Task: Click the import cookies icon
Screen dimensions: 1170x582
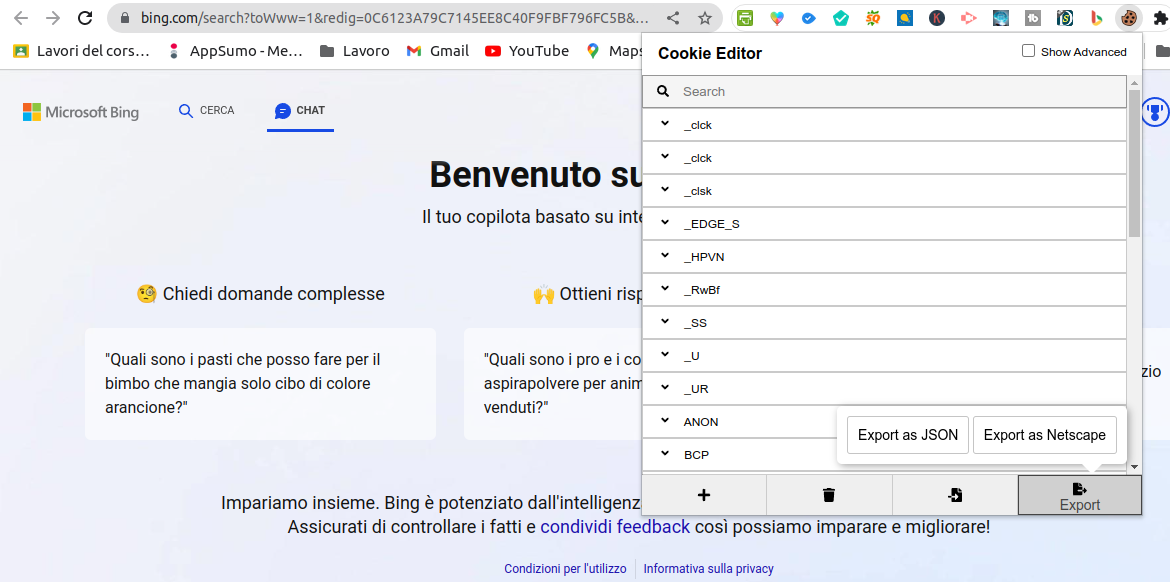Action: (955, 495)
